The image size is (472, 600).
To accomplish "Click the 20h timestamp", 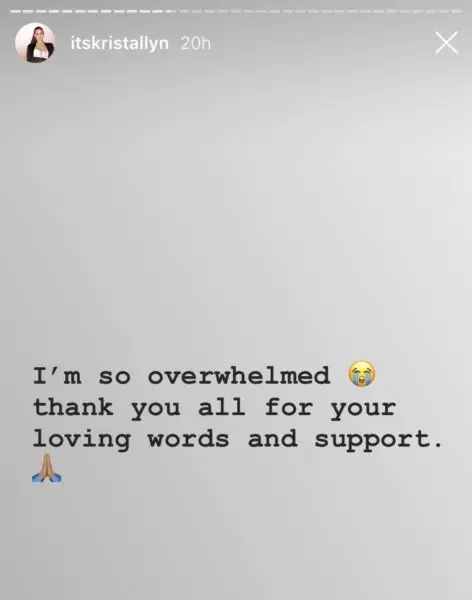I will click(x=195, y=44).
